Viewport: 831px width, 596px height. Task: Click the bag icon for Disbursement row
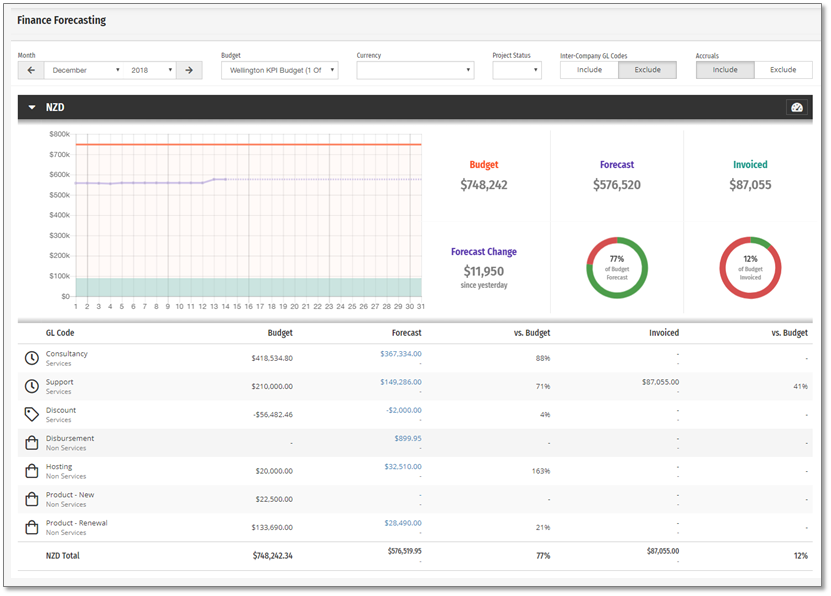pyautogui.click(x=32, y=442)
